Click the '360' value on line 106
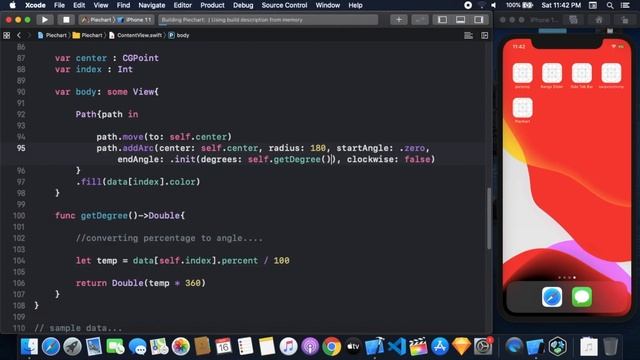This screenshot has width=640, height=360. (x=193, y=283)
